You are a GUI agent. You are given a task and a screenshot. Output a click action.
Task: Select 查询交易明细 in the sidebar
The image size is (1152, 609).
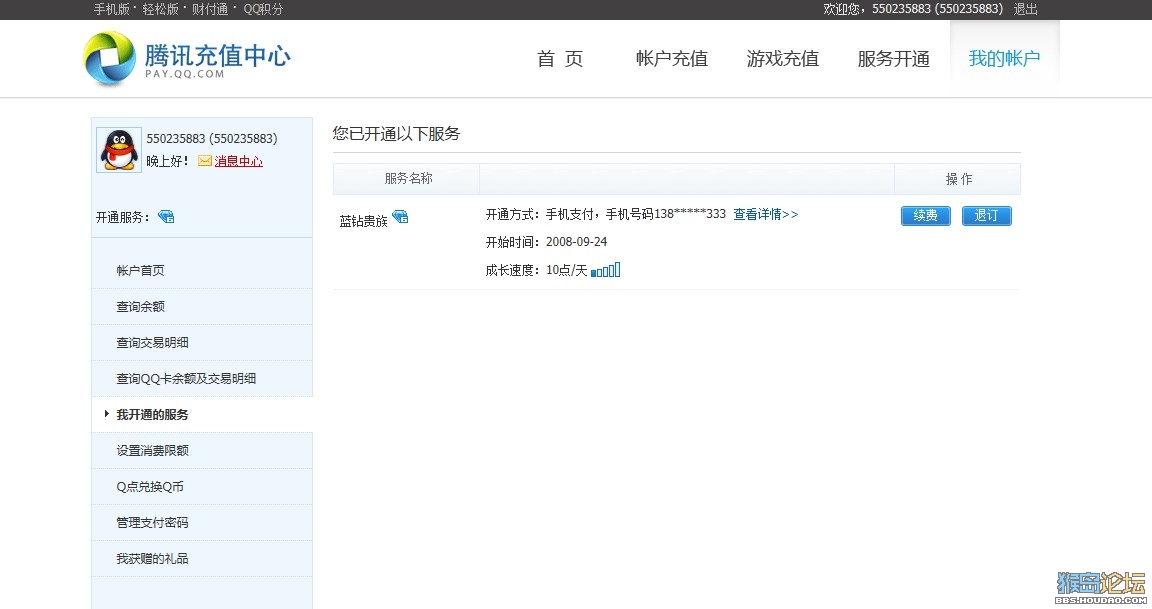202,342
